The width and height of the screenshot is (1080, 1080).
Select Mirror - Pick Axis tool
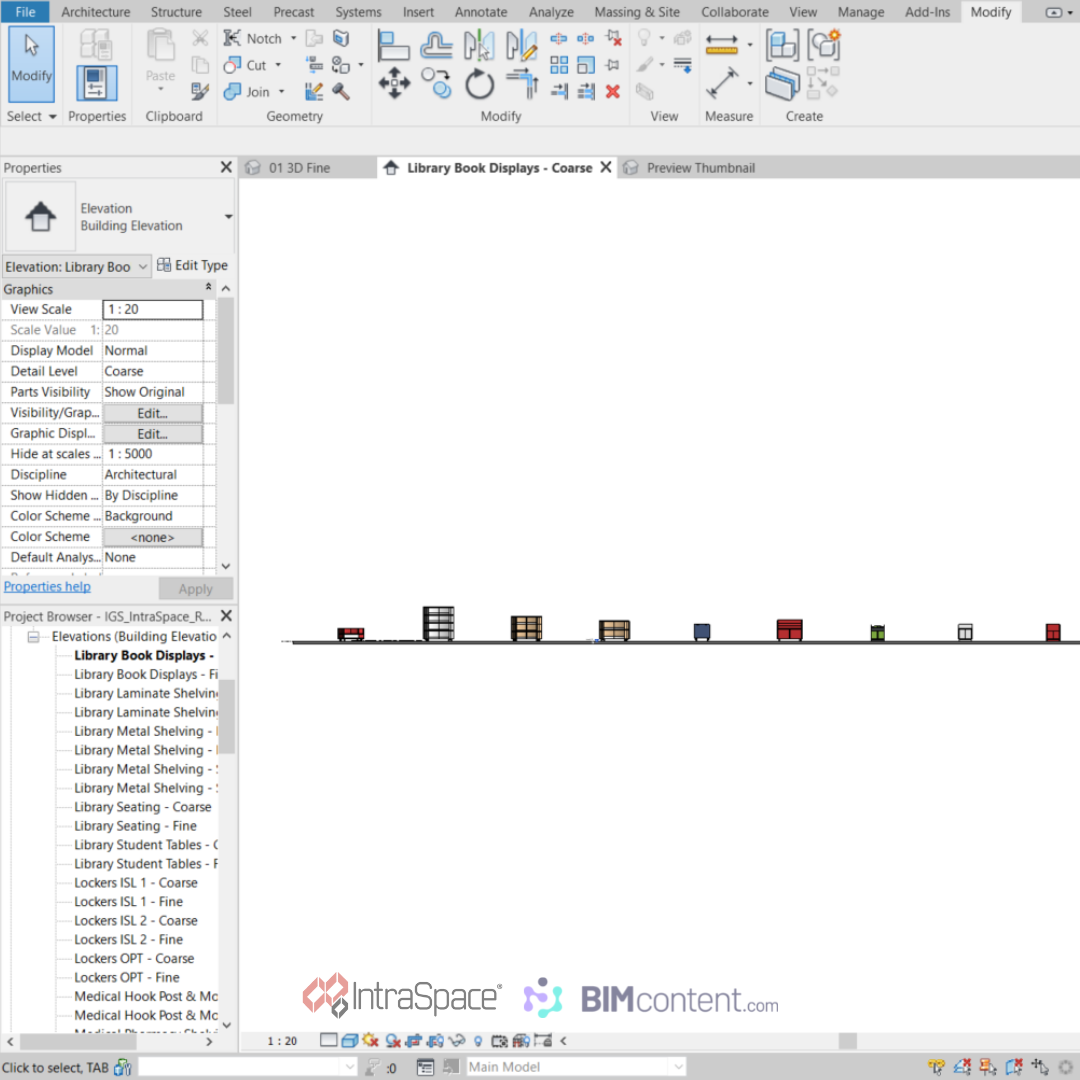click(479, 45)
